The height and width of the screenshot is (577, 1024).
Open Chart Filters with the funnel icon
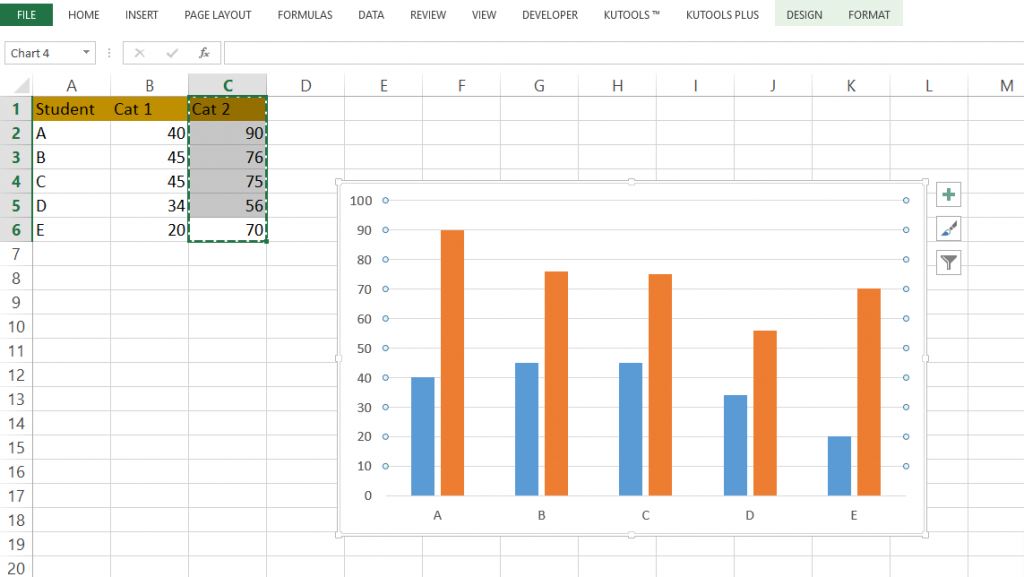[947, 262]
